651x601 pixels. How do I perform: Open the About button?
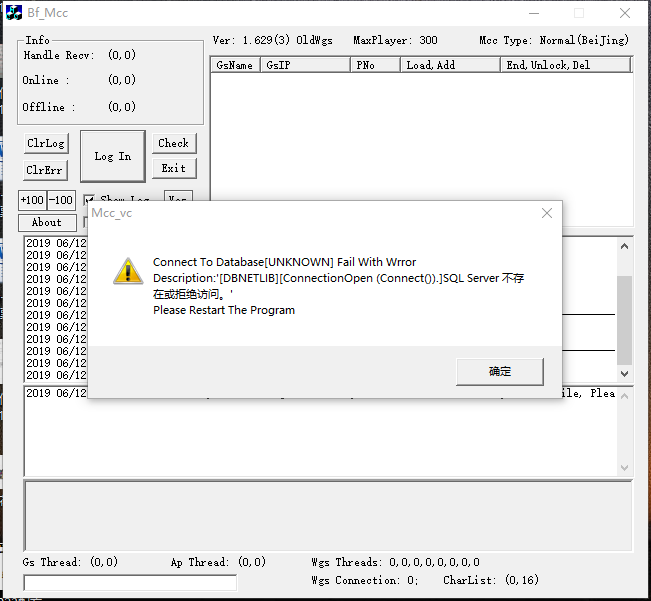(46, 222)
